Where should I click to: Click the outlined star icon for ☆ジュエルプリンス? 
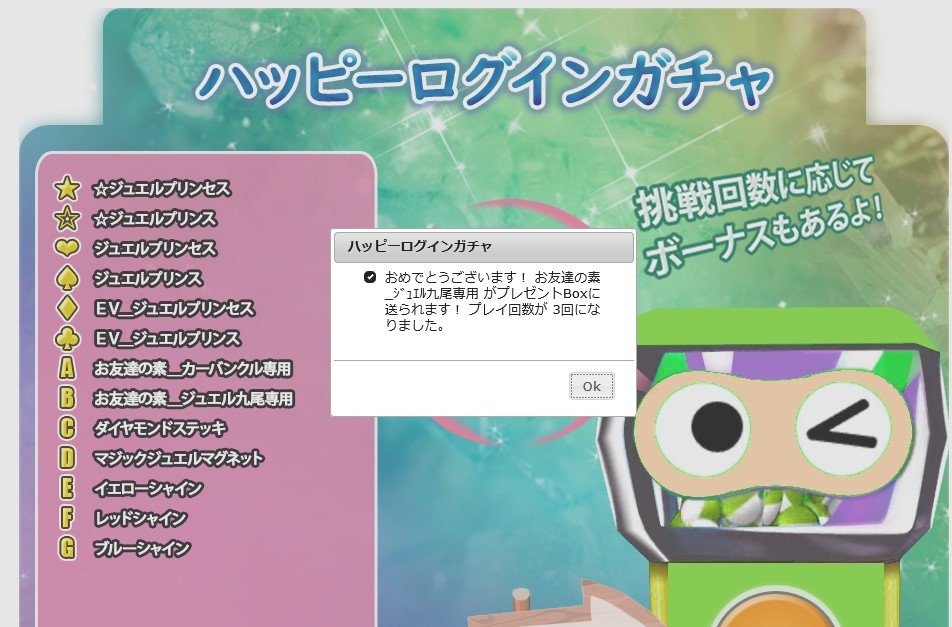(67, 218)
